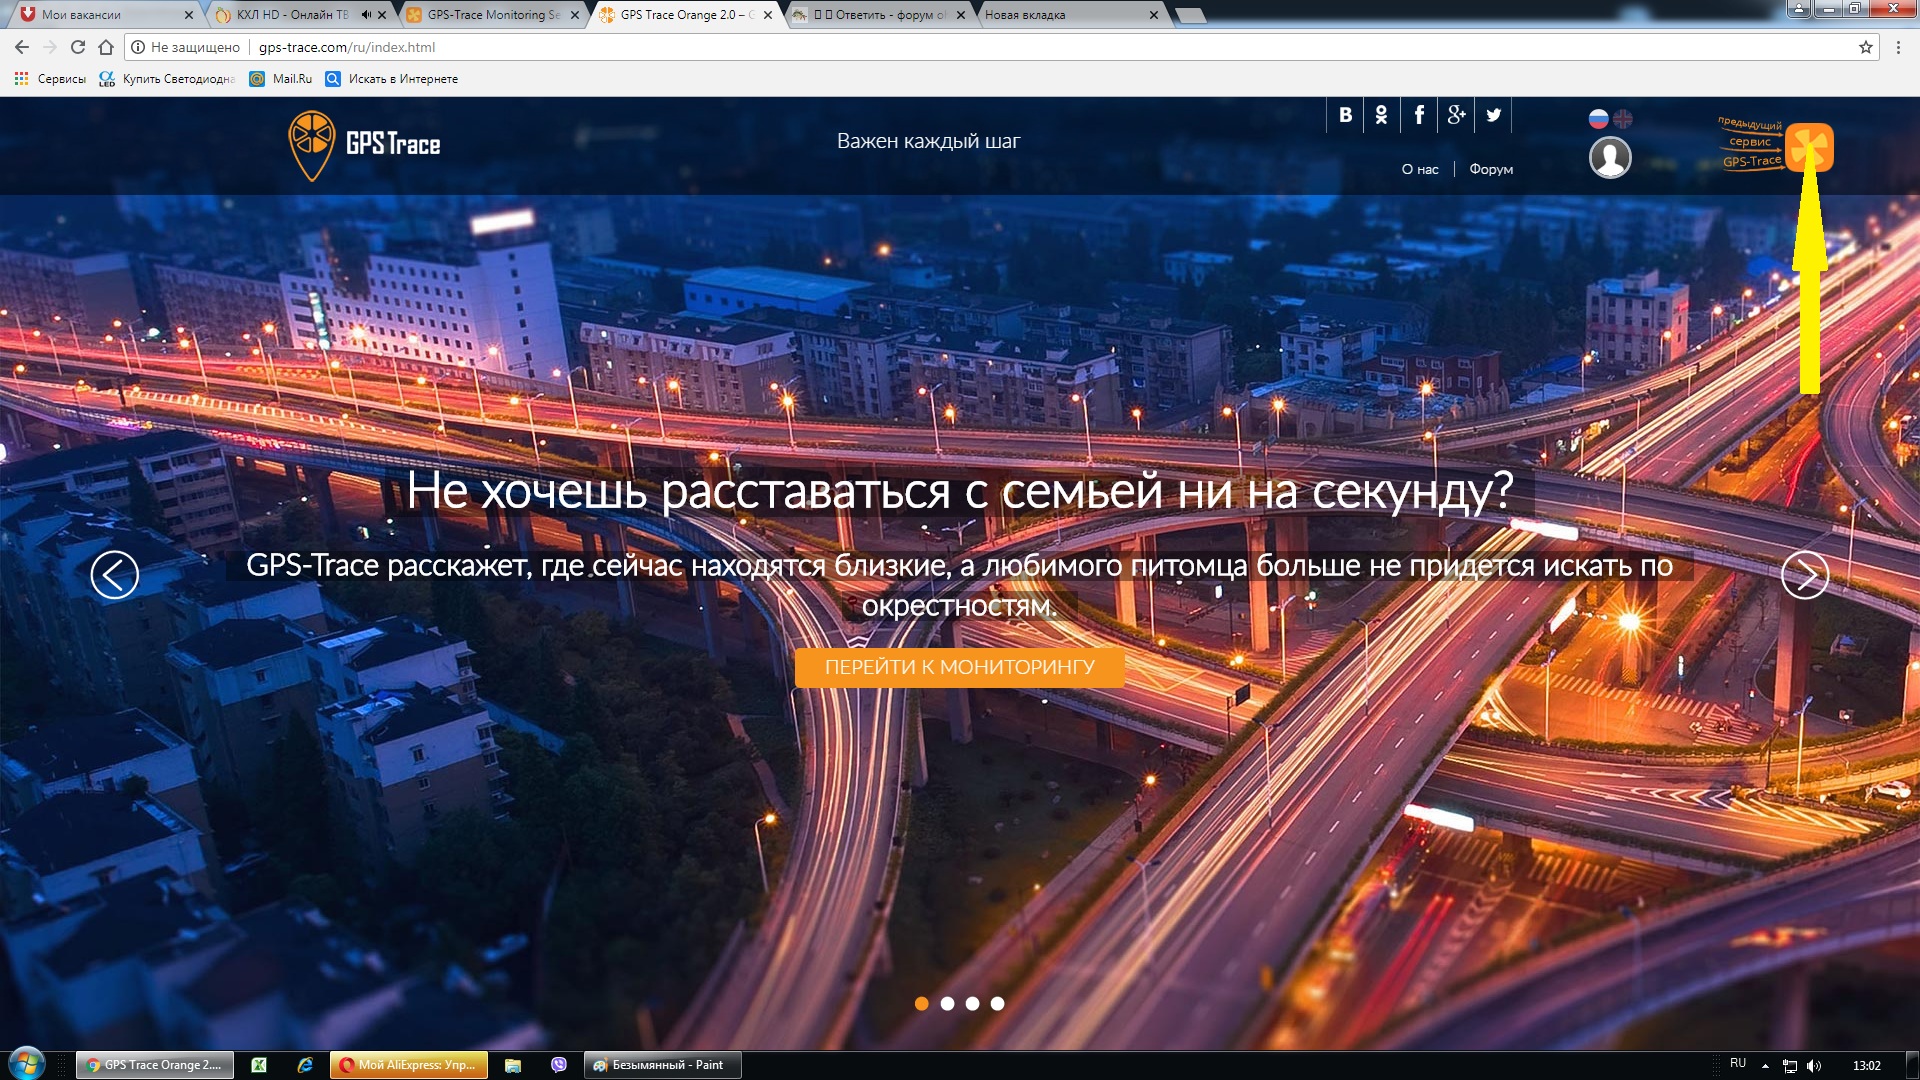Click ПЕРЕЙТИ К МОНИТОРИНГУ button
Image resolution: width=1920 pixels, height=1080 pixels.
pos(959,667)
